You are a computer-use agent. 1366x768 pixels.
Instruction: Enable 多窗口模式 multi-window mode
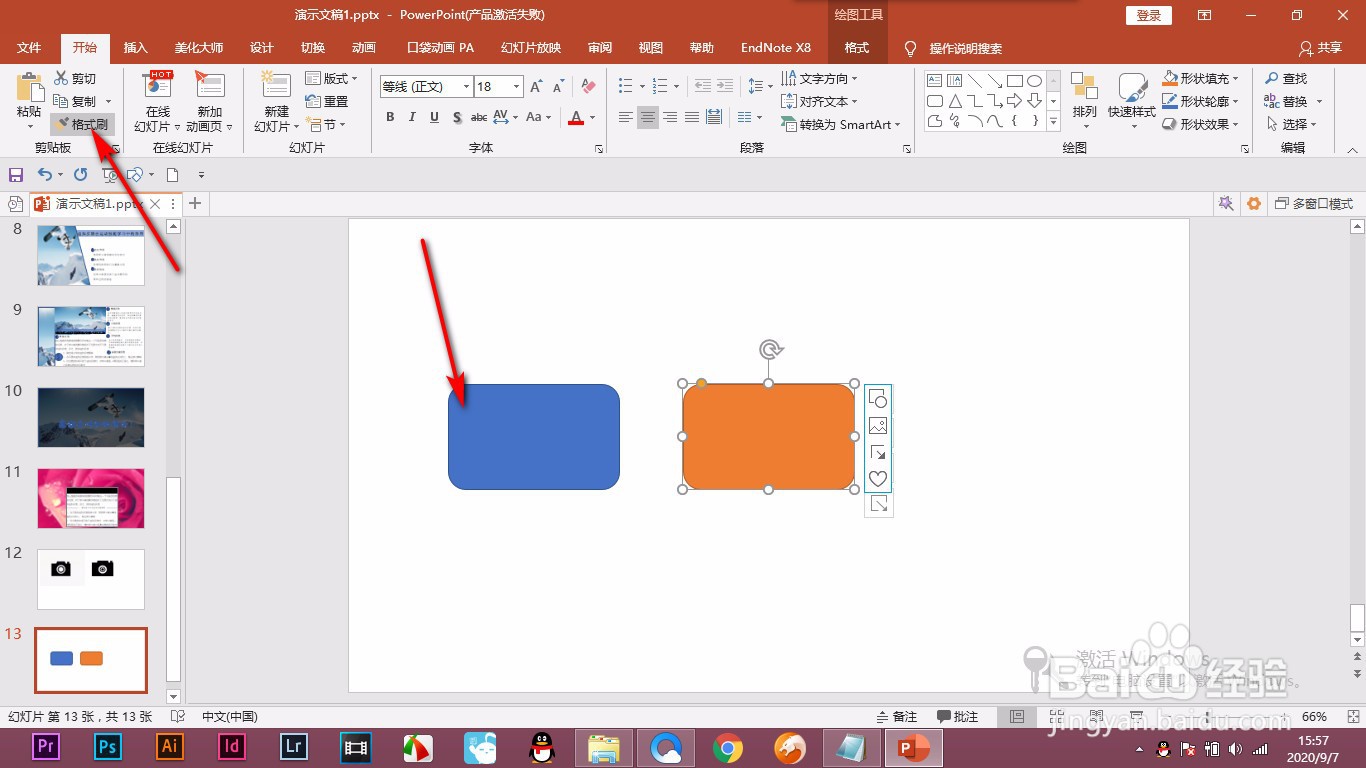pyautogui.click(x=1314, y=203)
